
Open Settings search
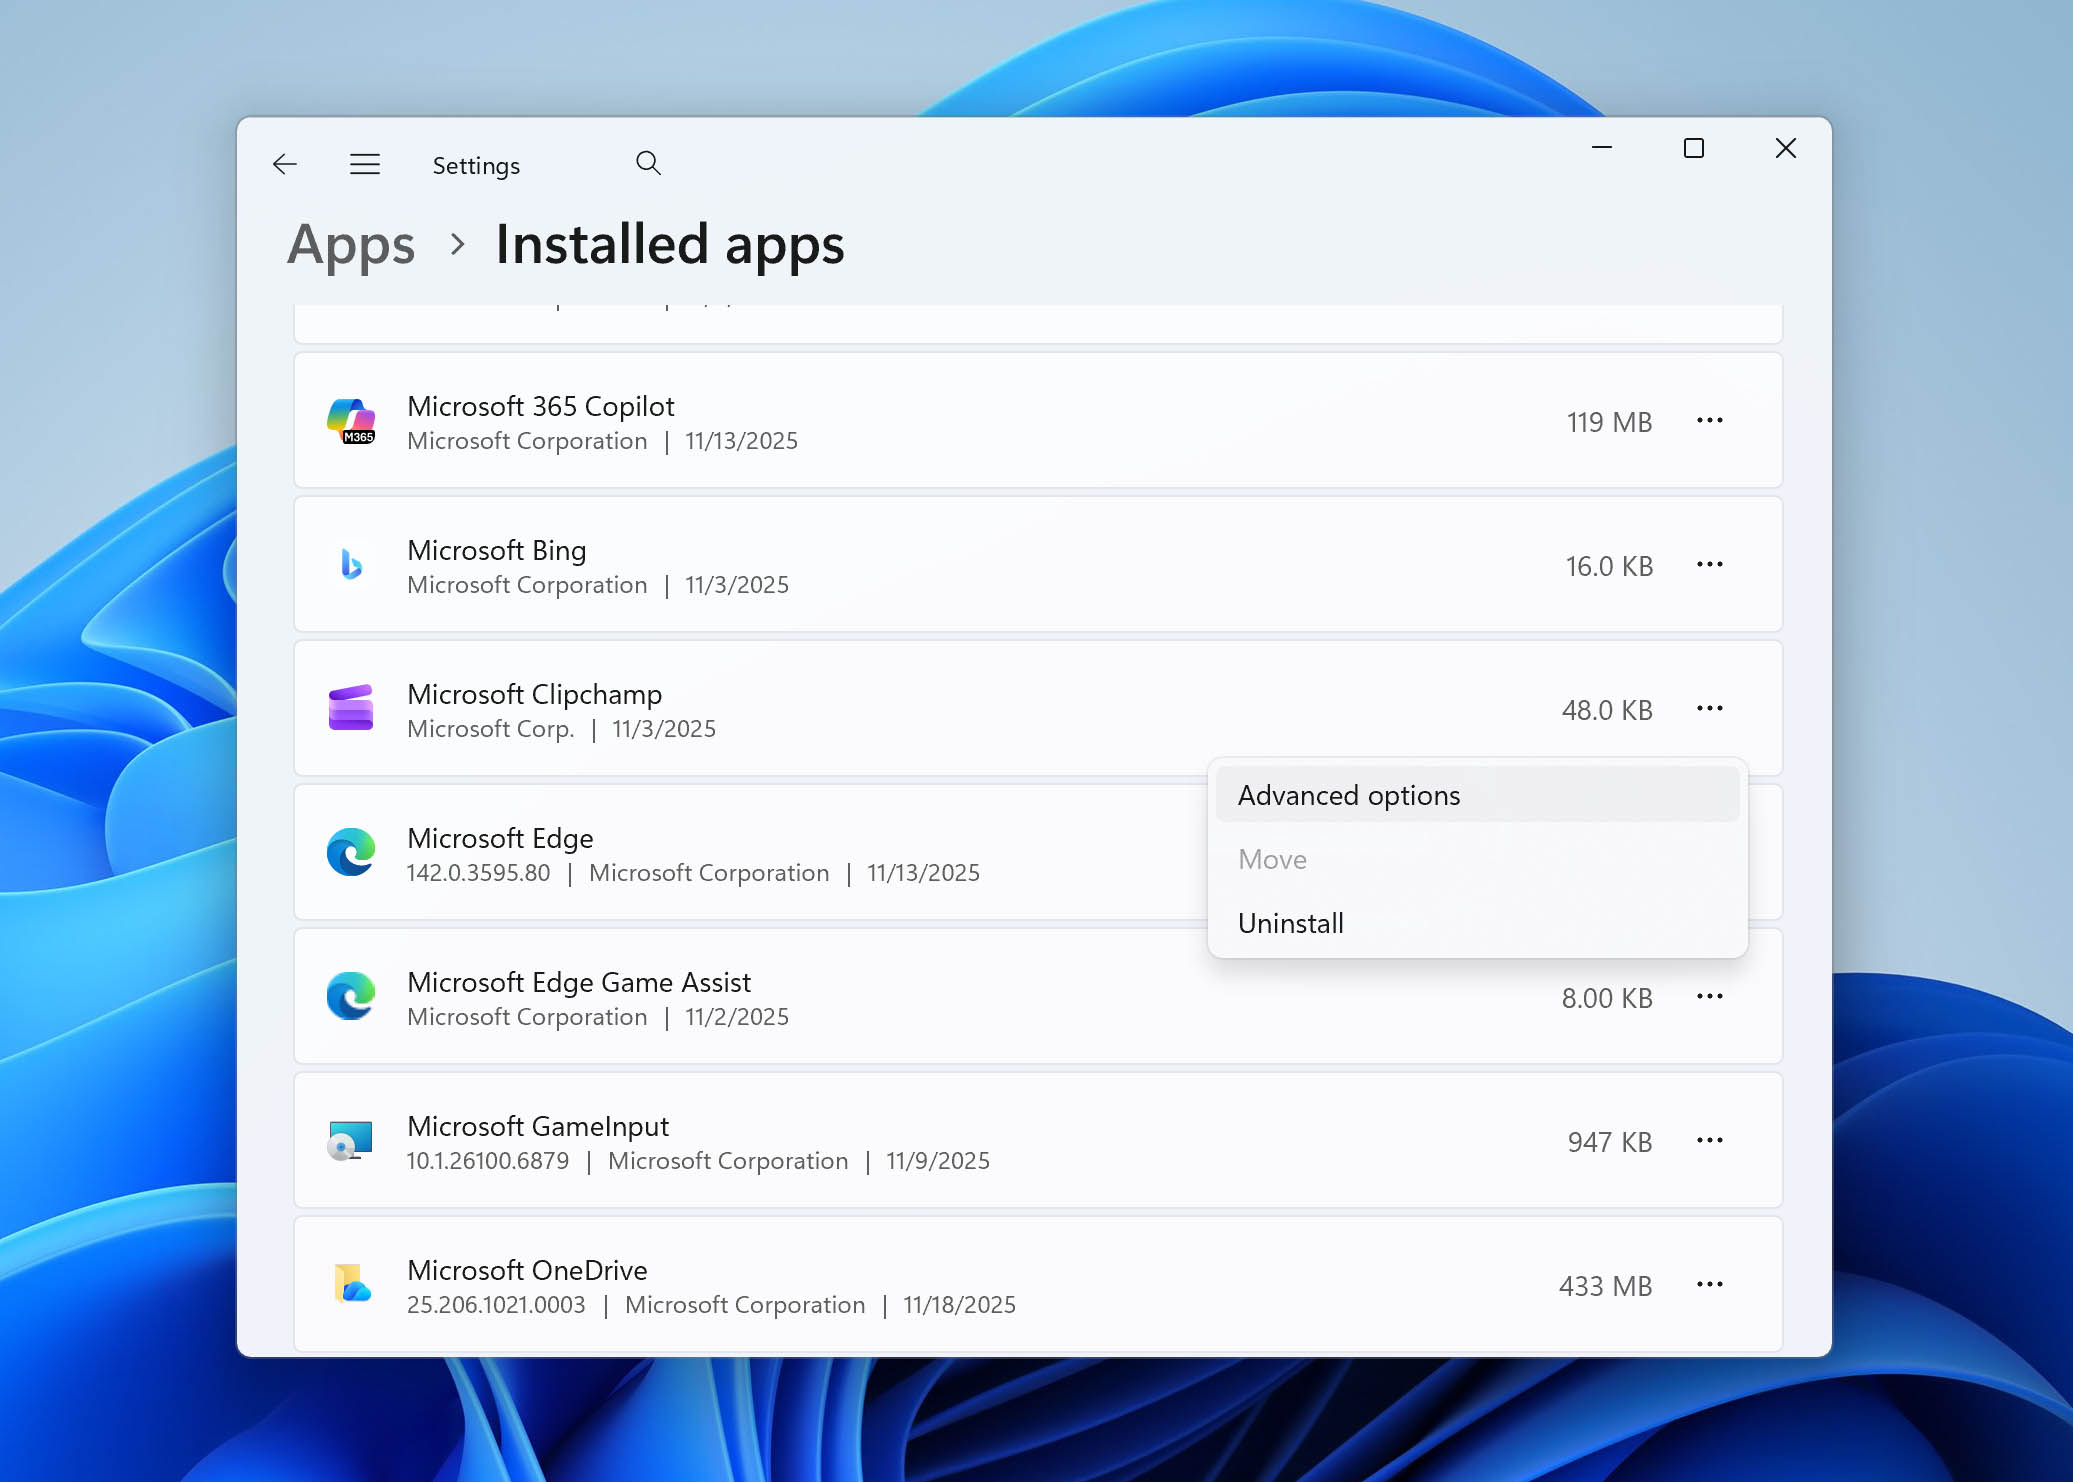point(648,162)
